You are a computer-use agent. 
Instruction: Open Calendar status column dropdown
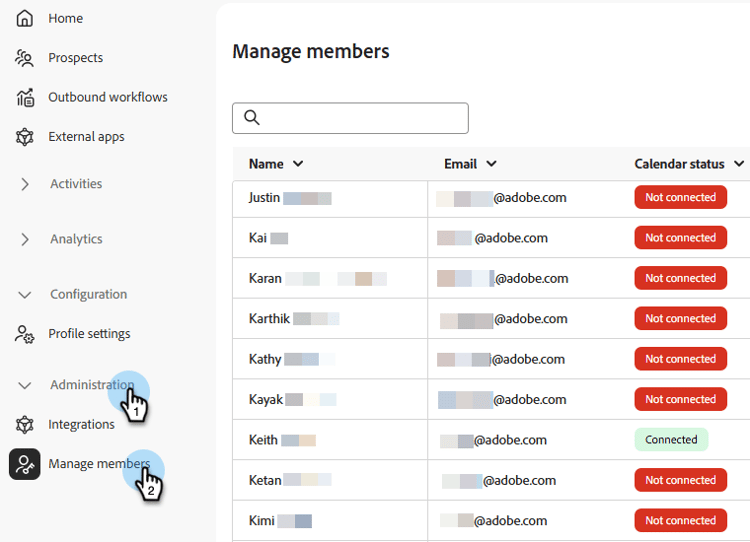click(739, 164)
